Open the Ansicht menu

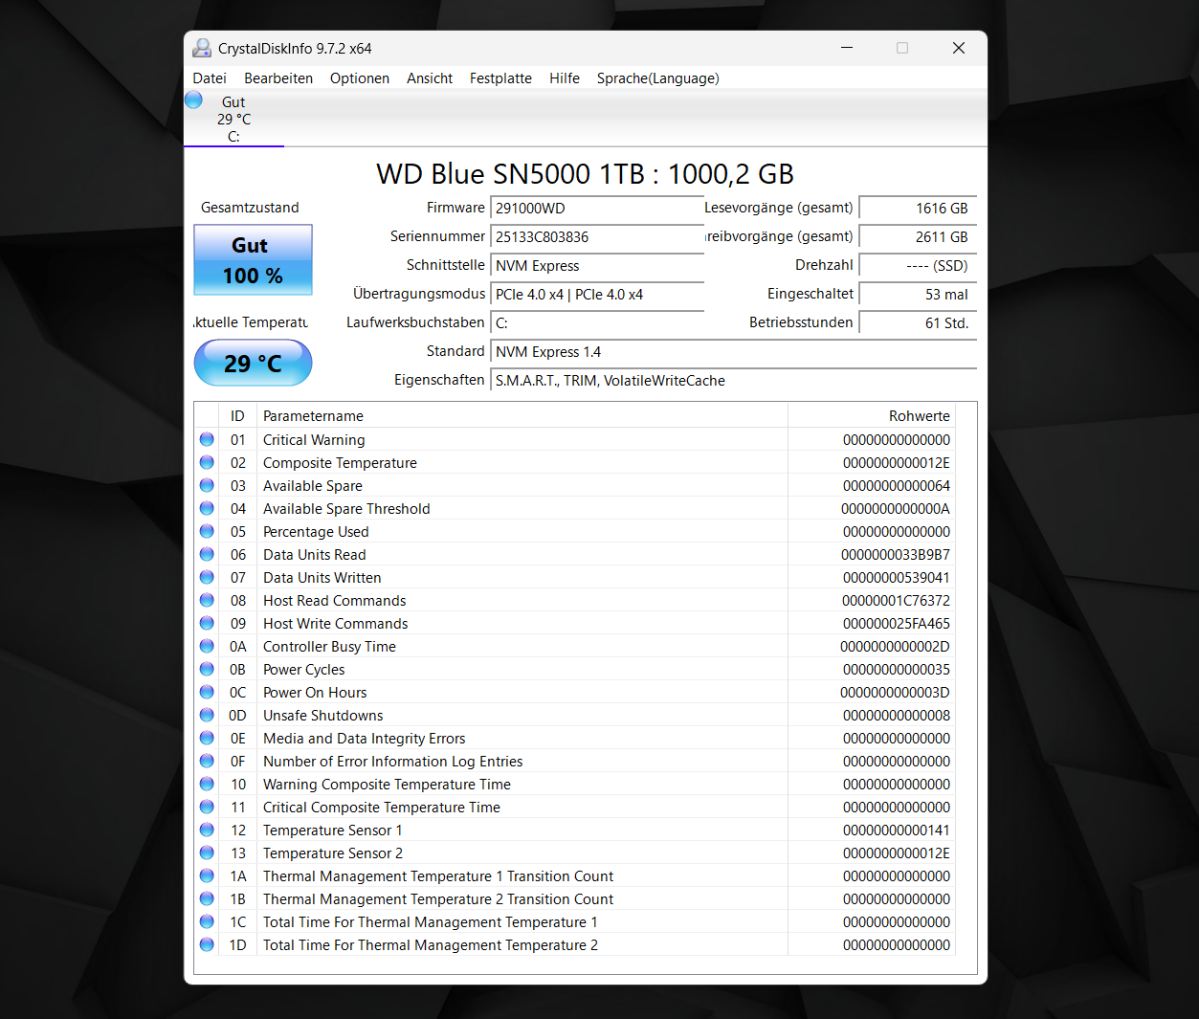[x=429, y=78]
